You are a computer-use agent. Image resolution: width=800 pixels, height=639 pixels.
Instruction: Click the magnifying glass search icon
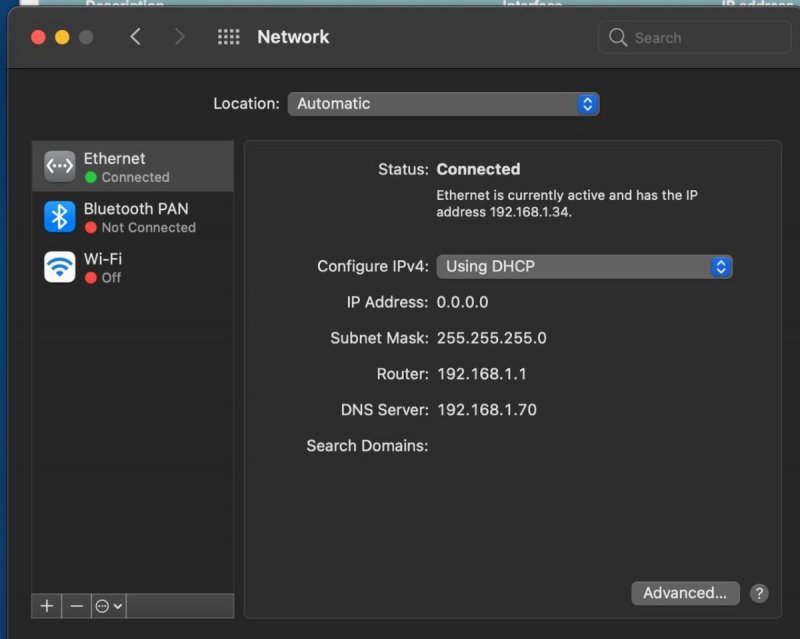[x=618, y=38]
